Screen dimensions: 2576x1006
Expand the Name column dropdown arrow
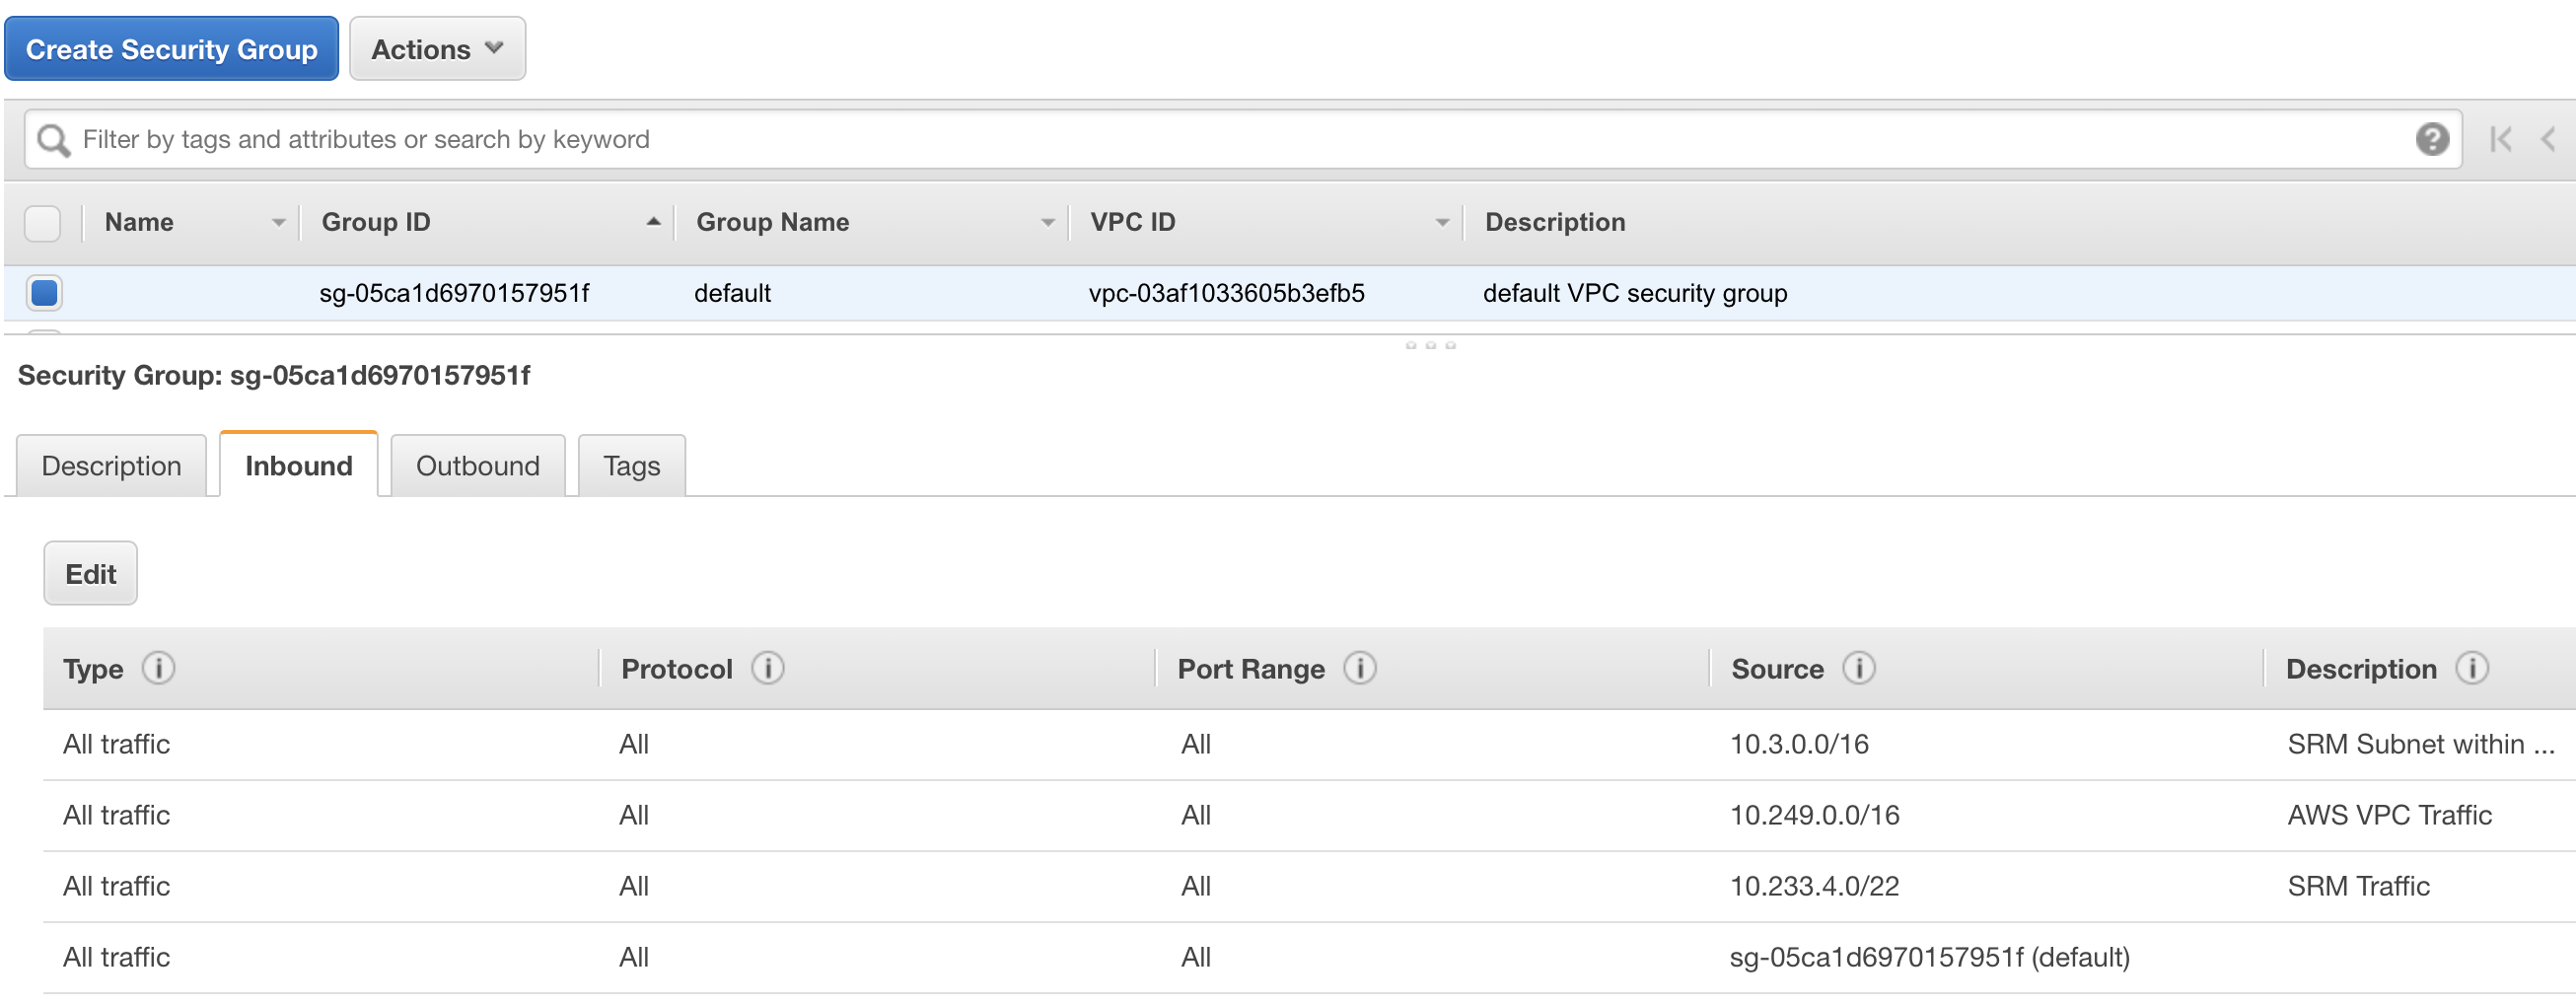(278, 223)
